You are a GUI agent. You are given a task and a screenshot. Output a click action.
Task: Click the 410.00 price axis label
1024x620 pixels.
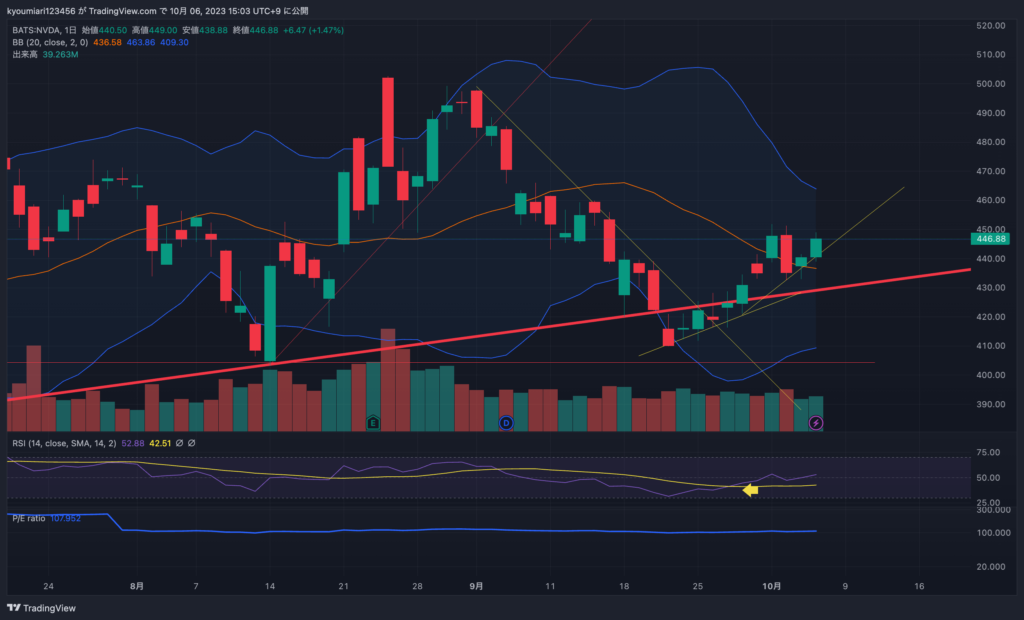991,346
